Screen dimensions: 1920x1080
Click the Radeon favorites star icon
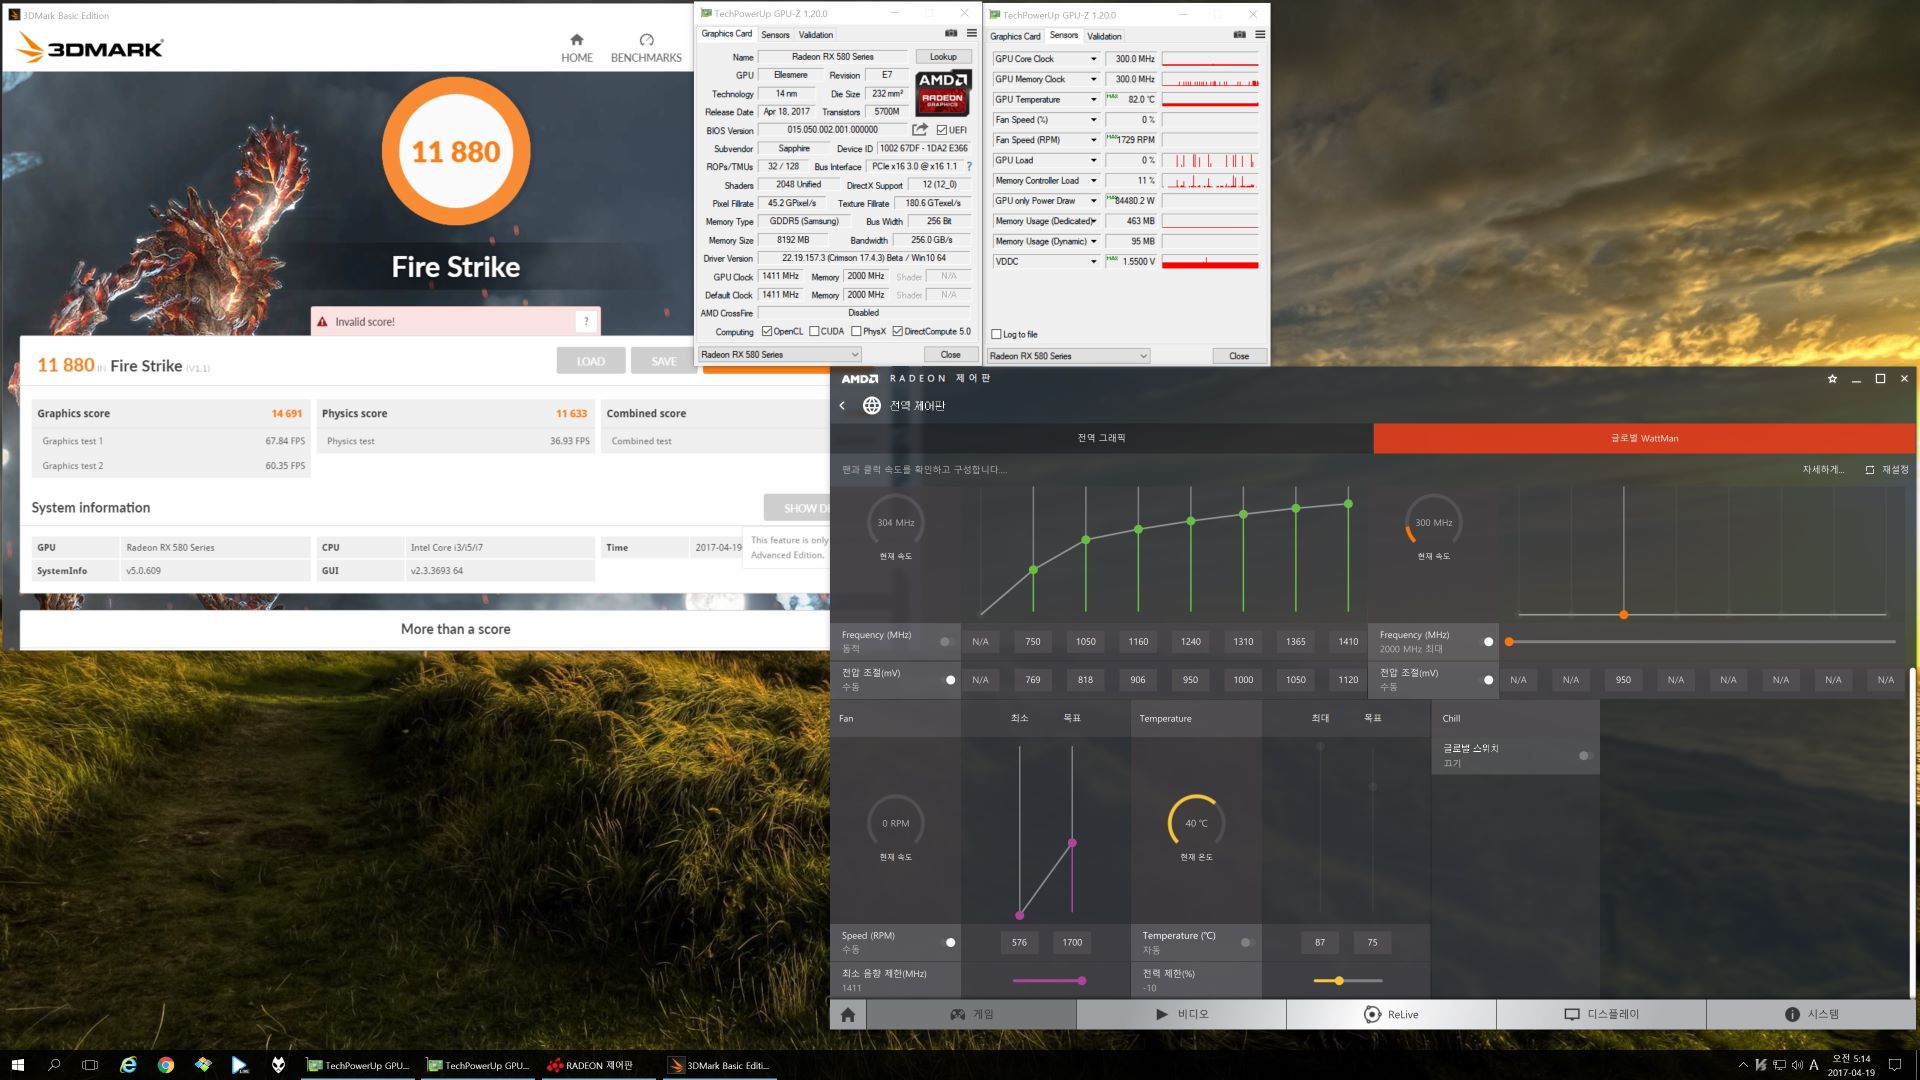(x=1832, y=379)
